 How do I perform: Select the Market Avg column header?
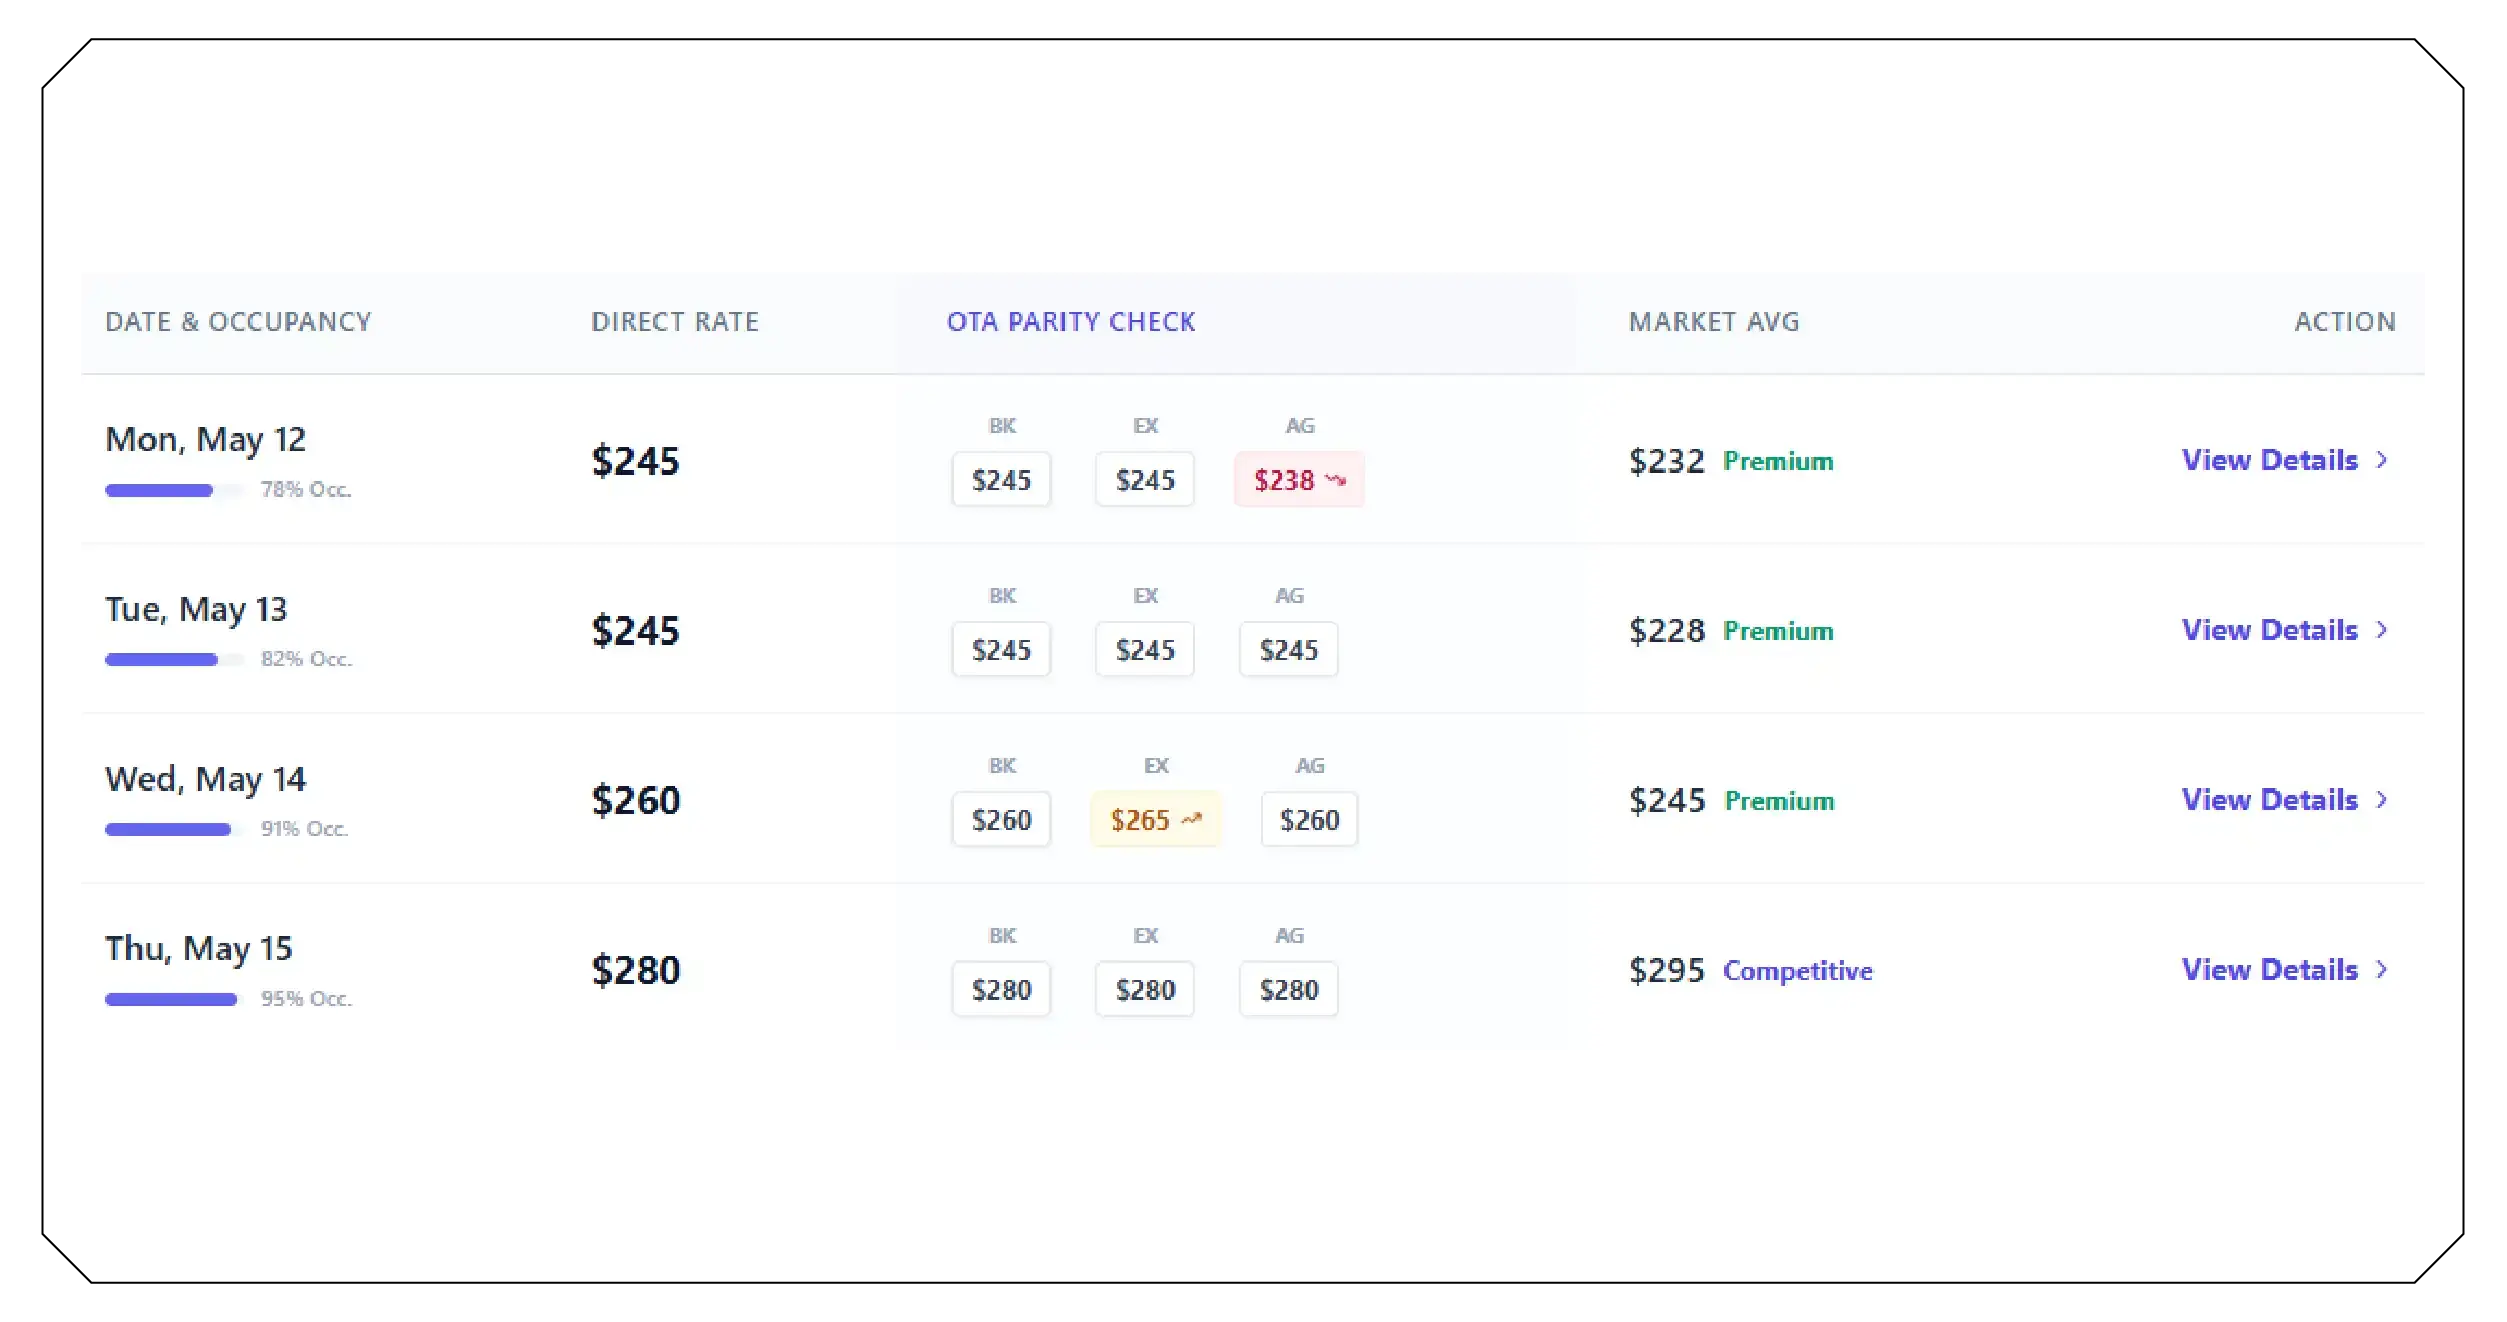pos(1712,322)
